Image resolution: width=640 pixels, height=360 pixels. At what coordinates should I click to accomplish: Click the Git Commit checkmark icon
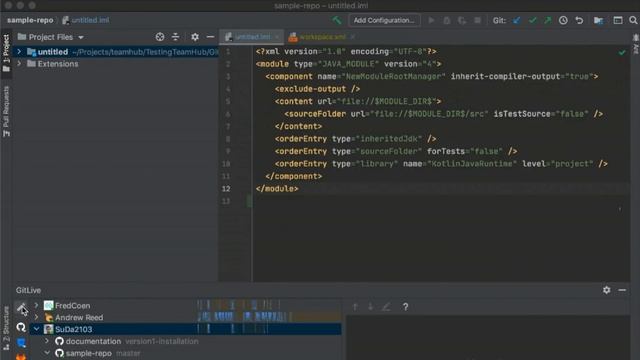pos(532,20)
